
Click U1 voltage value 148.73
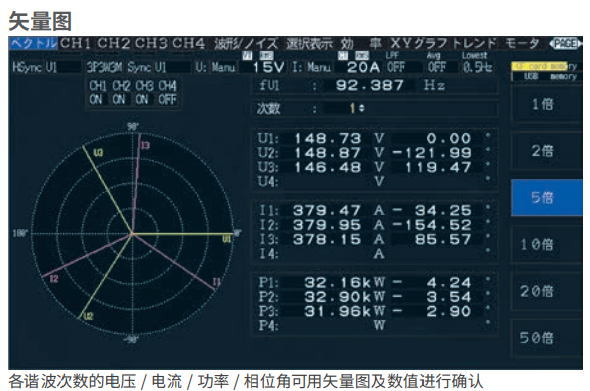[x=327, y=138]
